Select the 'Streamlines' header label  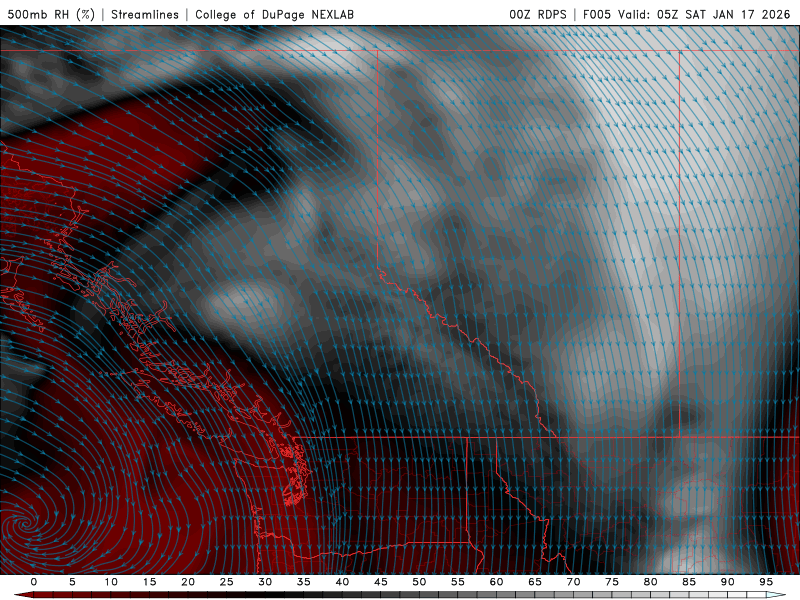(145, 14)
